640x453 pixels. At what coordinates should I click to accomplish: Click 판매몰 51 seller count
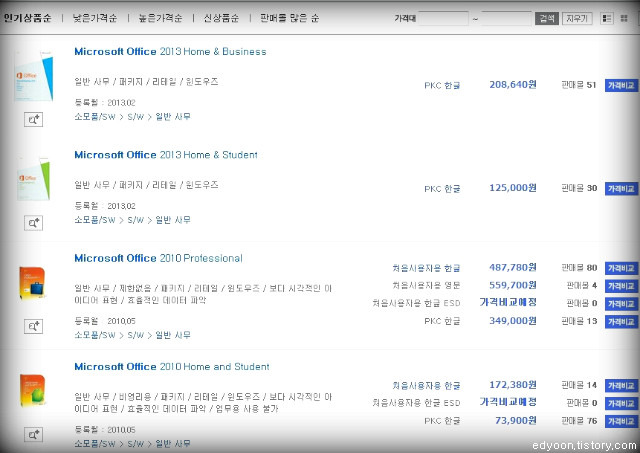(579, 85)
